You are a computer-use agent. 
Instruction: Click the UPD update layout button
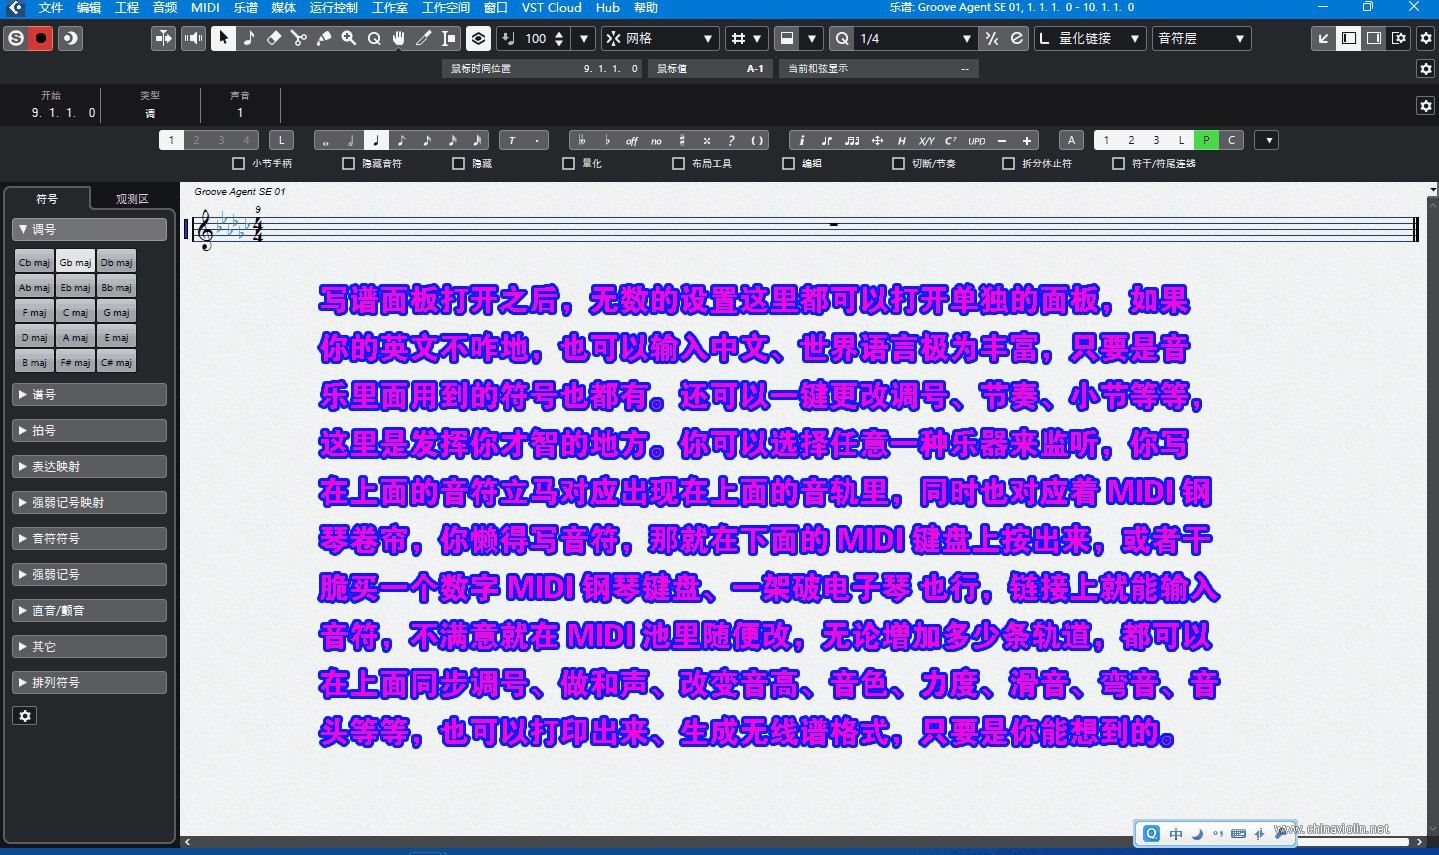pyautogui.click(x=977, y=141)
